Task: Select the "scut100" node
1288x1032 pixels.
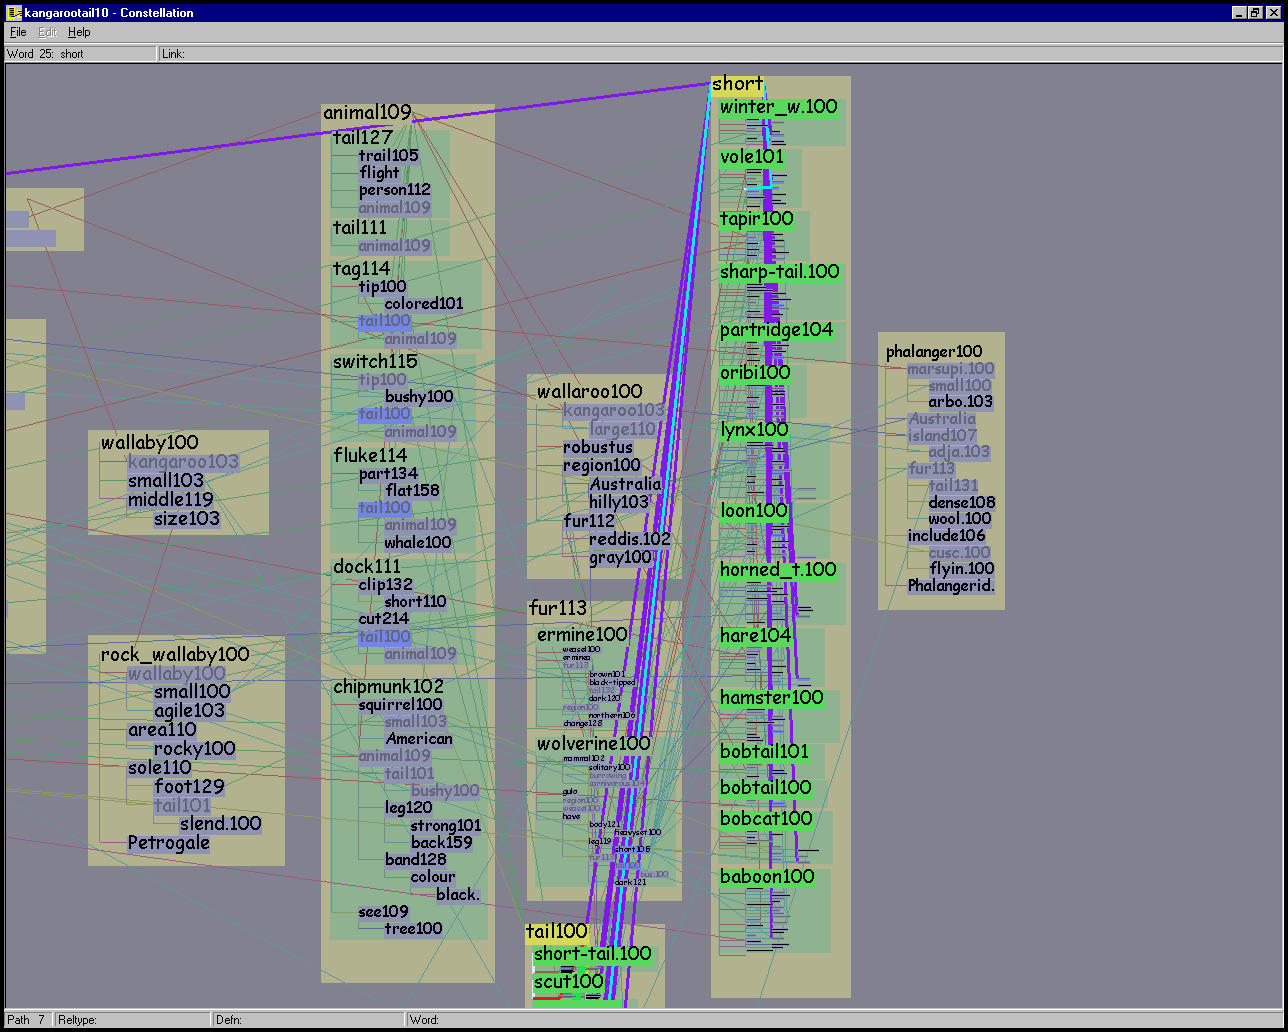Action: tap(568, 982)
